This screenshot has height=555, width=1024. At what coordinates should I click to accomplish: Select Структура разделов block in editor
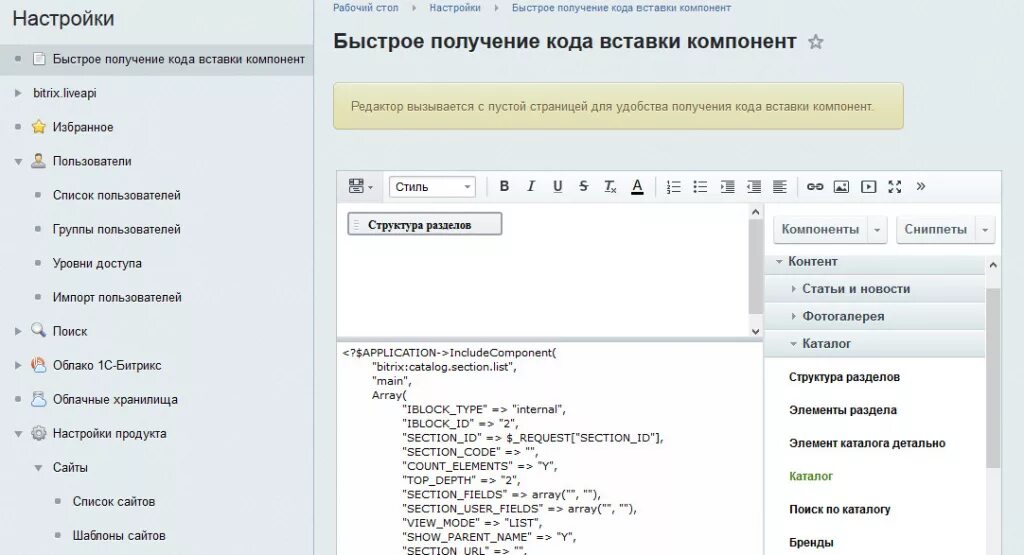point(424,225)
